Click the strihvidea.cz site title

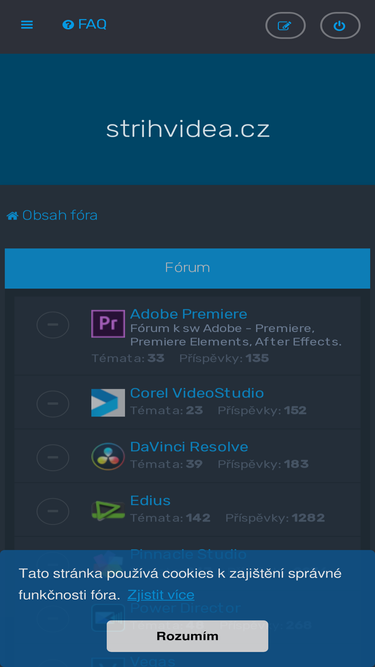188,129
